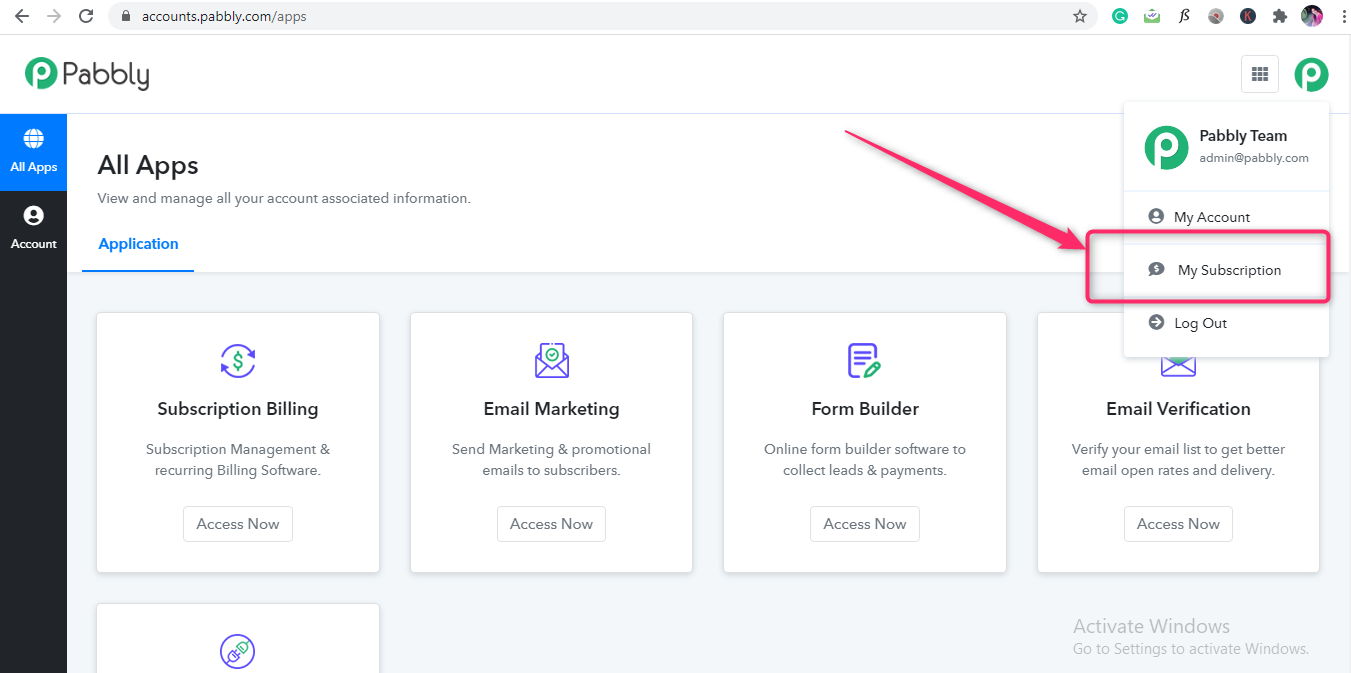Click Access Now under Email Marketing
The image size is (1351, 673).
[x=551, y=524]
